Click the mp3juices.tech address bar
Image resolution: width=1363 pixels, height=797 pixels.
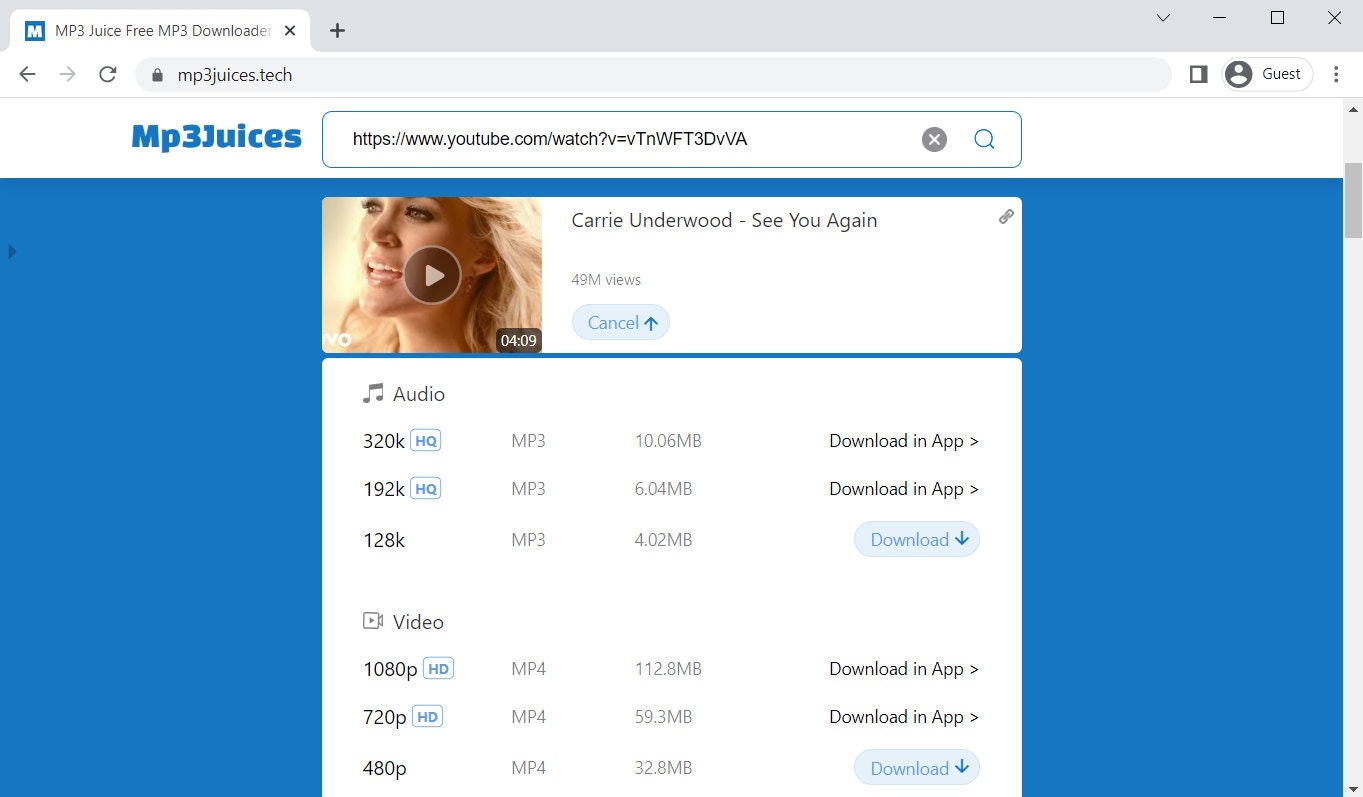pyautogui.click(x=653, y=74)
